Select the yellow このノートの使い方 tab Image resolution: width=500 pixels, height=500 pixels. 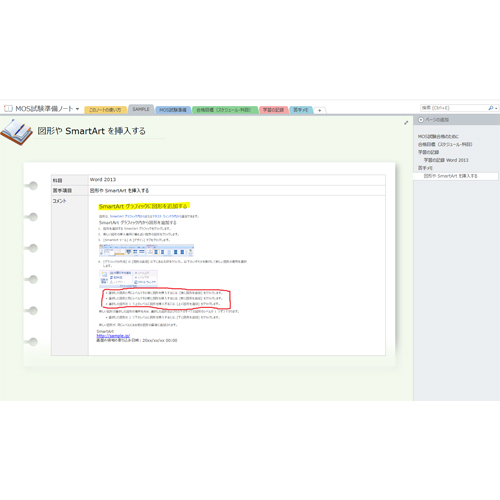point(105,110)
